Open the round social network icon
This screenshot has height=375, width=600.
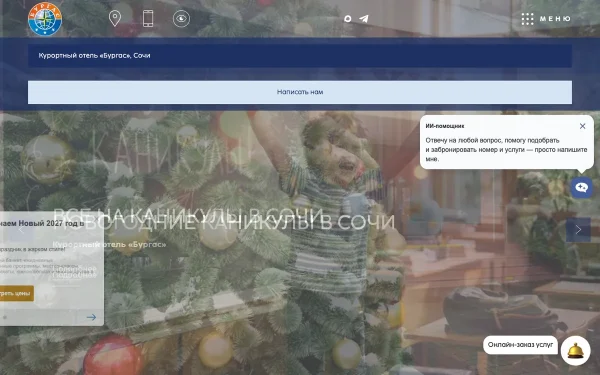pyautogui.click(x=347, y=18)
